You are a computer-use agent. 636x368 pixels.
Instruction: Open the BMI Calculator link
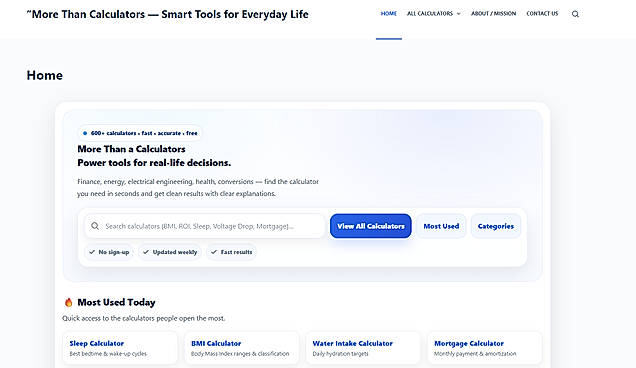point(216,343)
